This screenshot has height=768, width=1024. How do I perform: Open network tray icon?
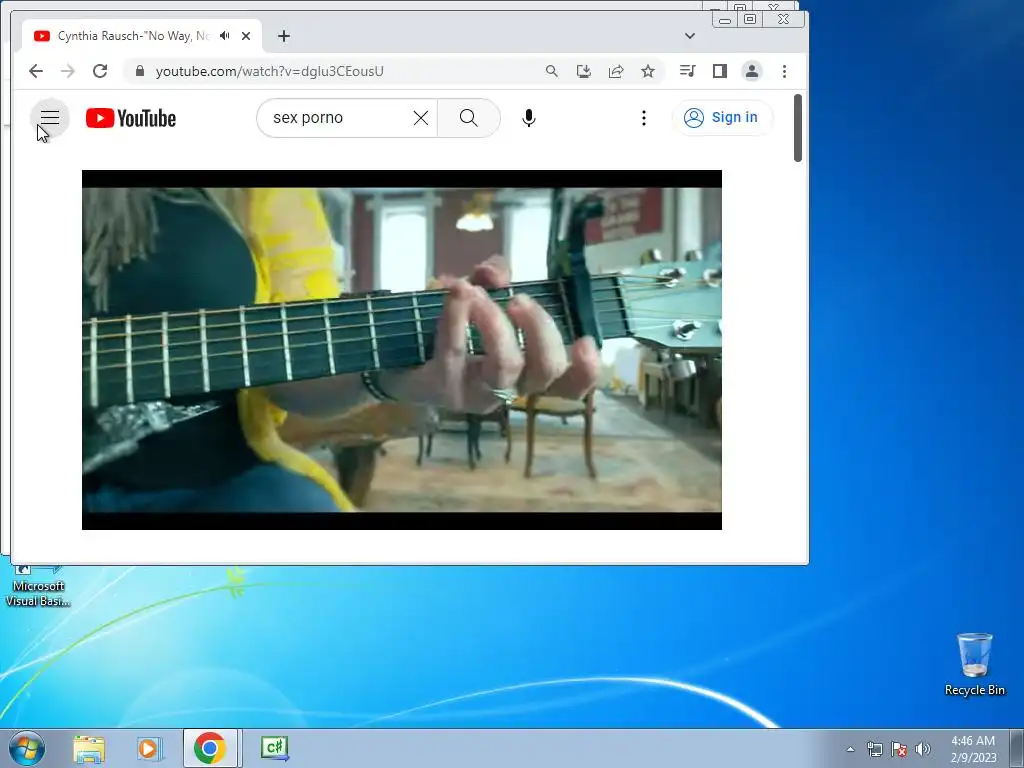click(874, 749)
